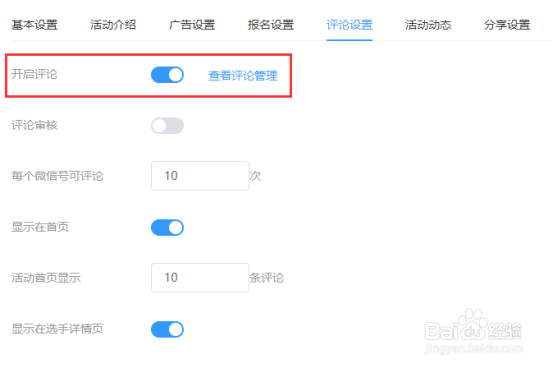The height and width of the screenshot is (368, 554).
Task: Open 查看评论管理 link
Action: point(243,76)
